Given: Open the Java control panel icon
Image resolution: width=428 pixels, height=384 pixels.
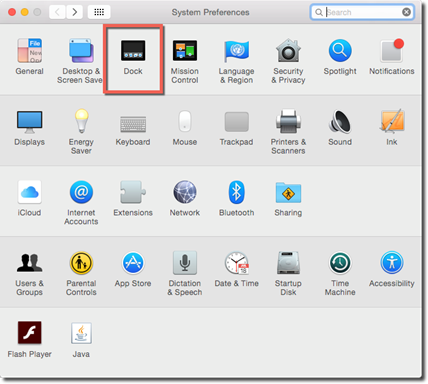Looking at the screenshot, I should [x=81, y=333].
